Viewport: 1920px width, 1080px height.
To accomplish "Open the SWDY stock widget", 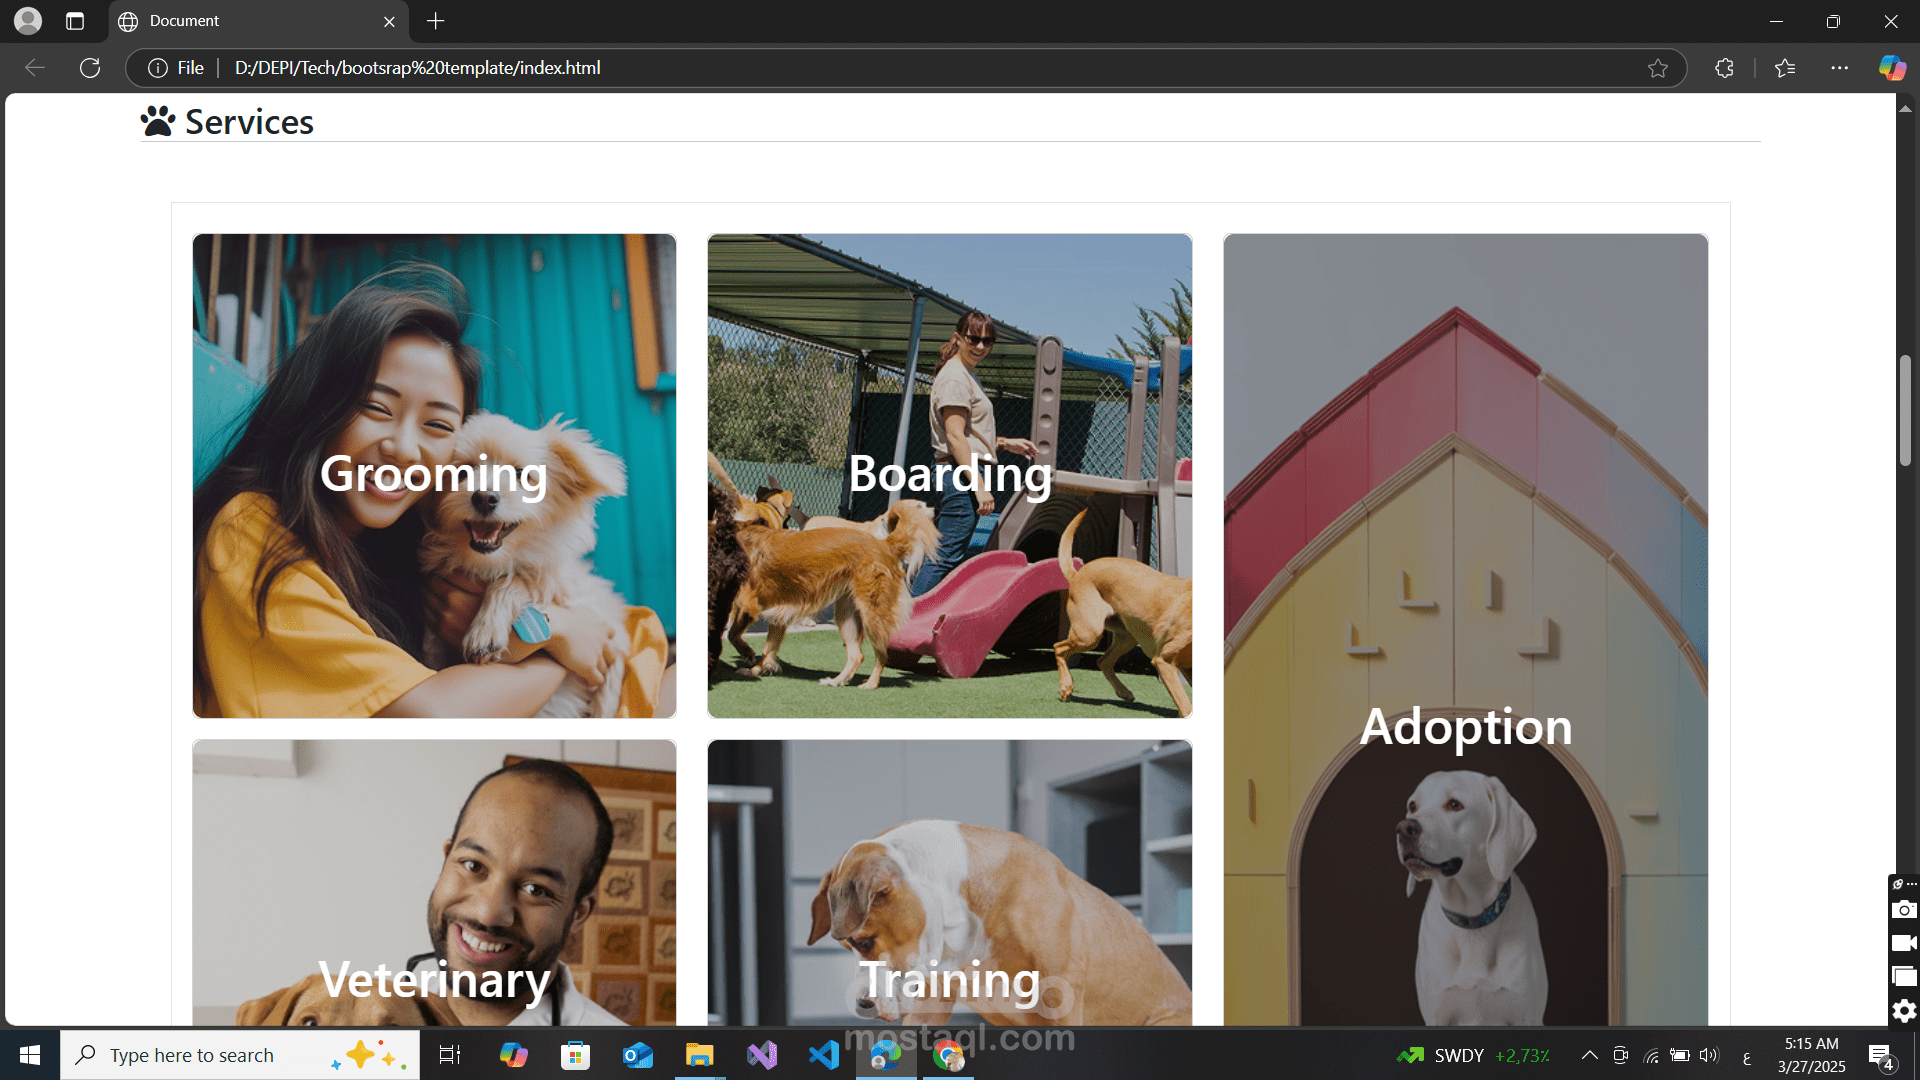I will click(x=1474, y=1055).
